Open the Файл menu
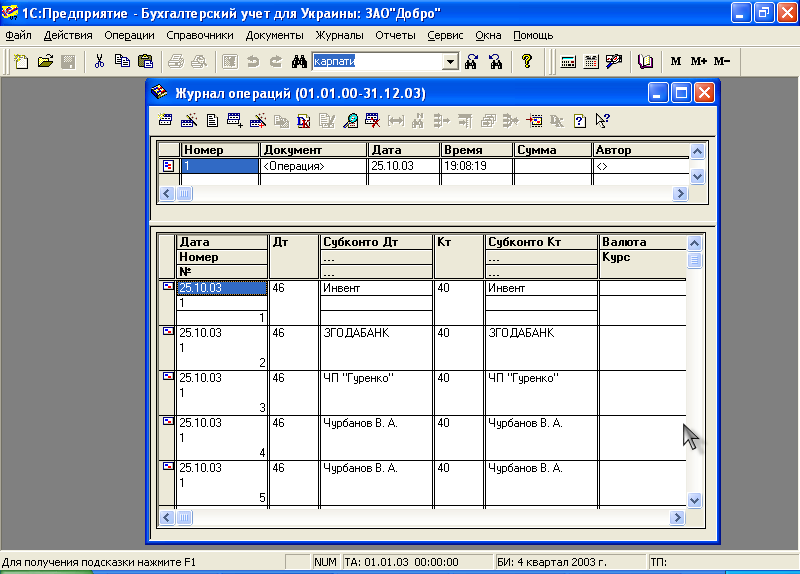This screenshot has width=800, height=574. 19,35
